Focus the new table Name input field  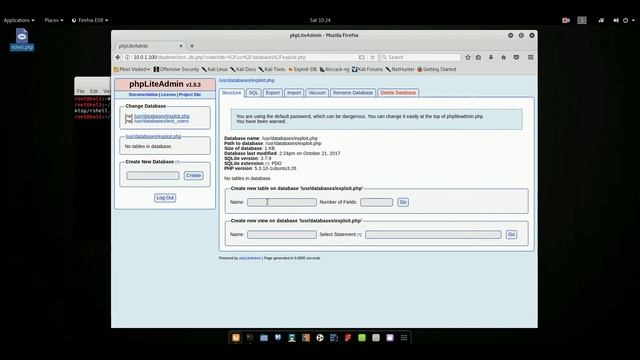tap(282, 202)
